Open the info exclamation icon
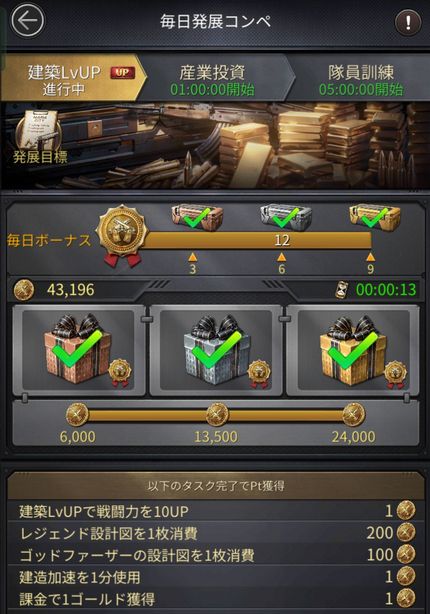Image resolution: width=430 pixels, height=614 pixels. click(408, 22)
